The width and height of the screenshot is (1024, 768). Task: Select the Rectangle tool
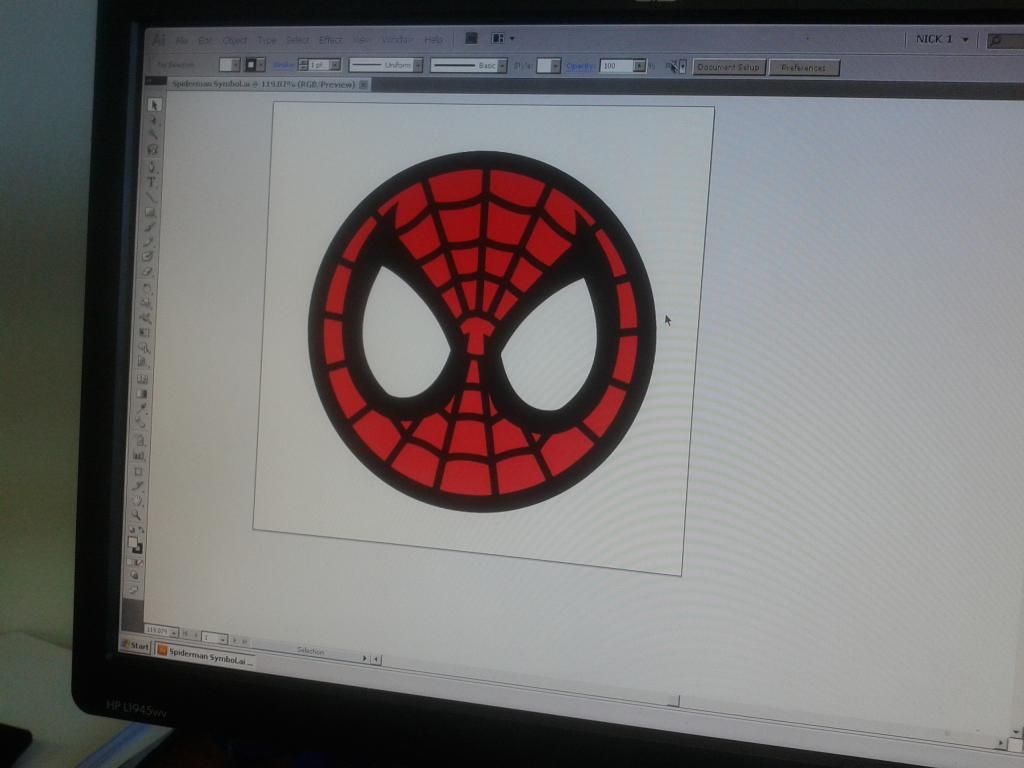pyautogui.click(x=150, y=212)
